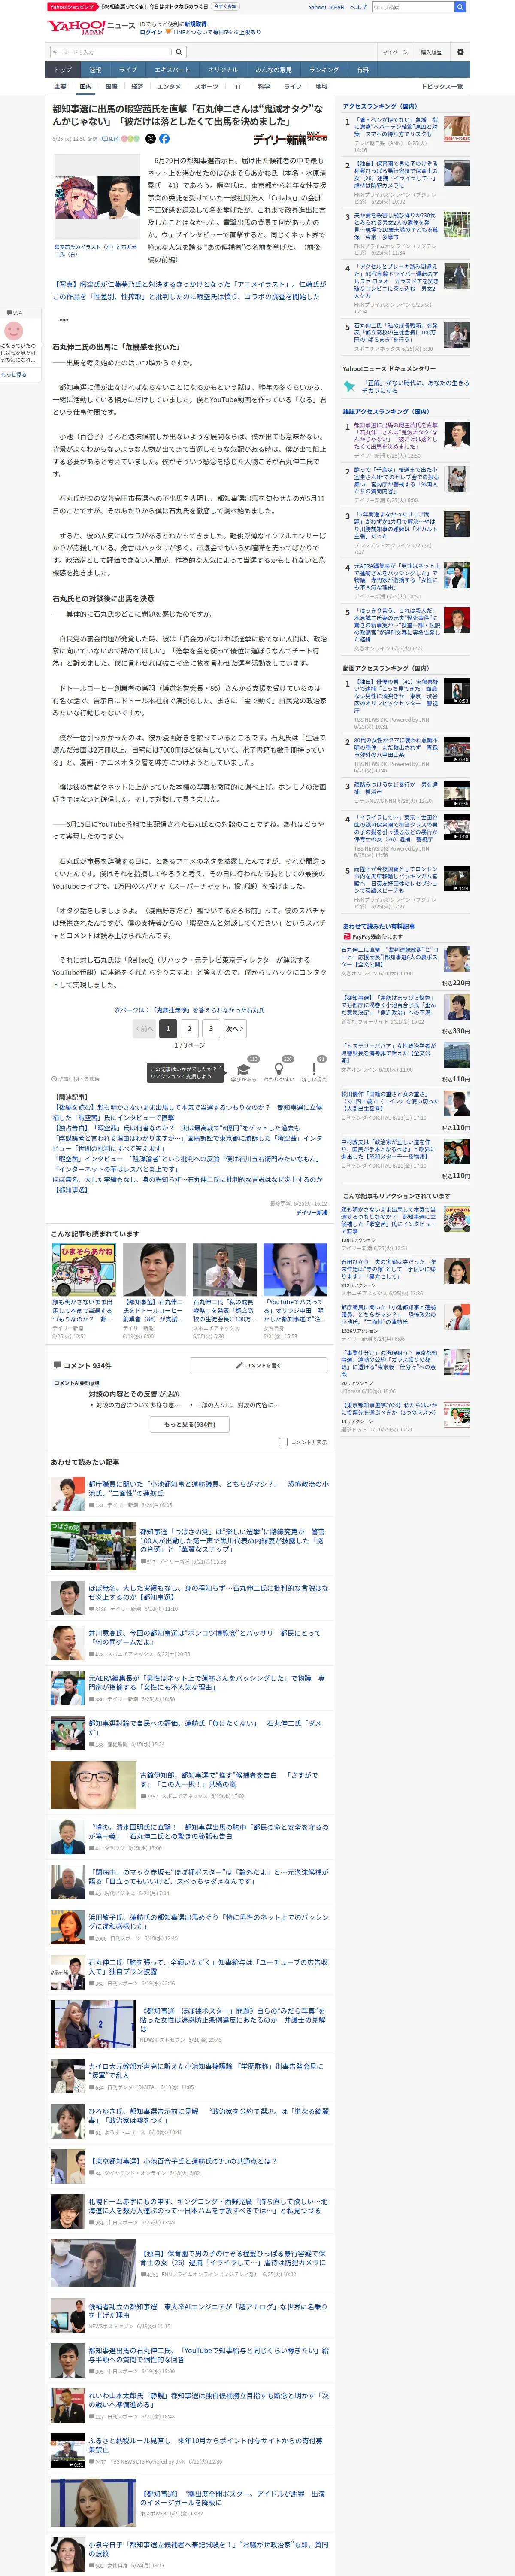Click the もっと見る link in the side comment widget
This screenshot has width=515, height=2576.
(x=14, y=374)
